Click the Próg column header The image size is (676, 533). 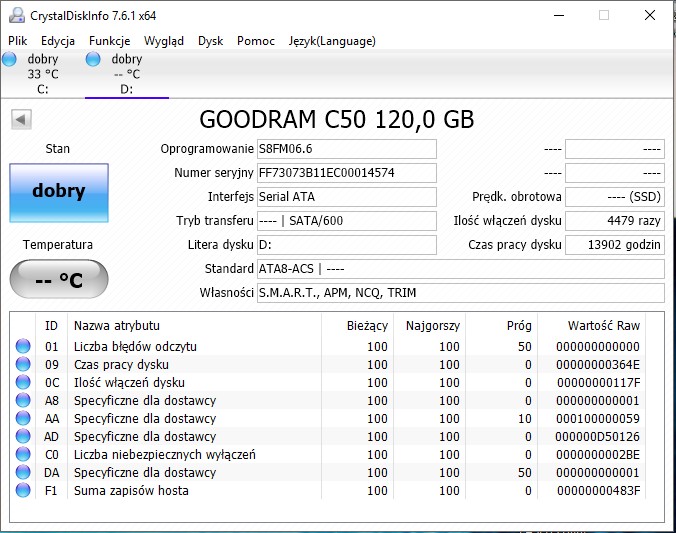click(501, 326)
